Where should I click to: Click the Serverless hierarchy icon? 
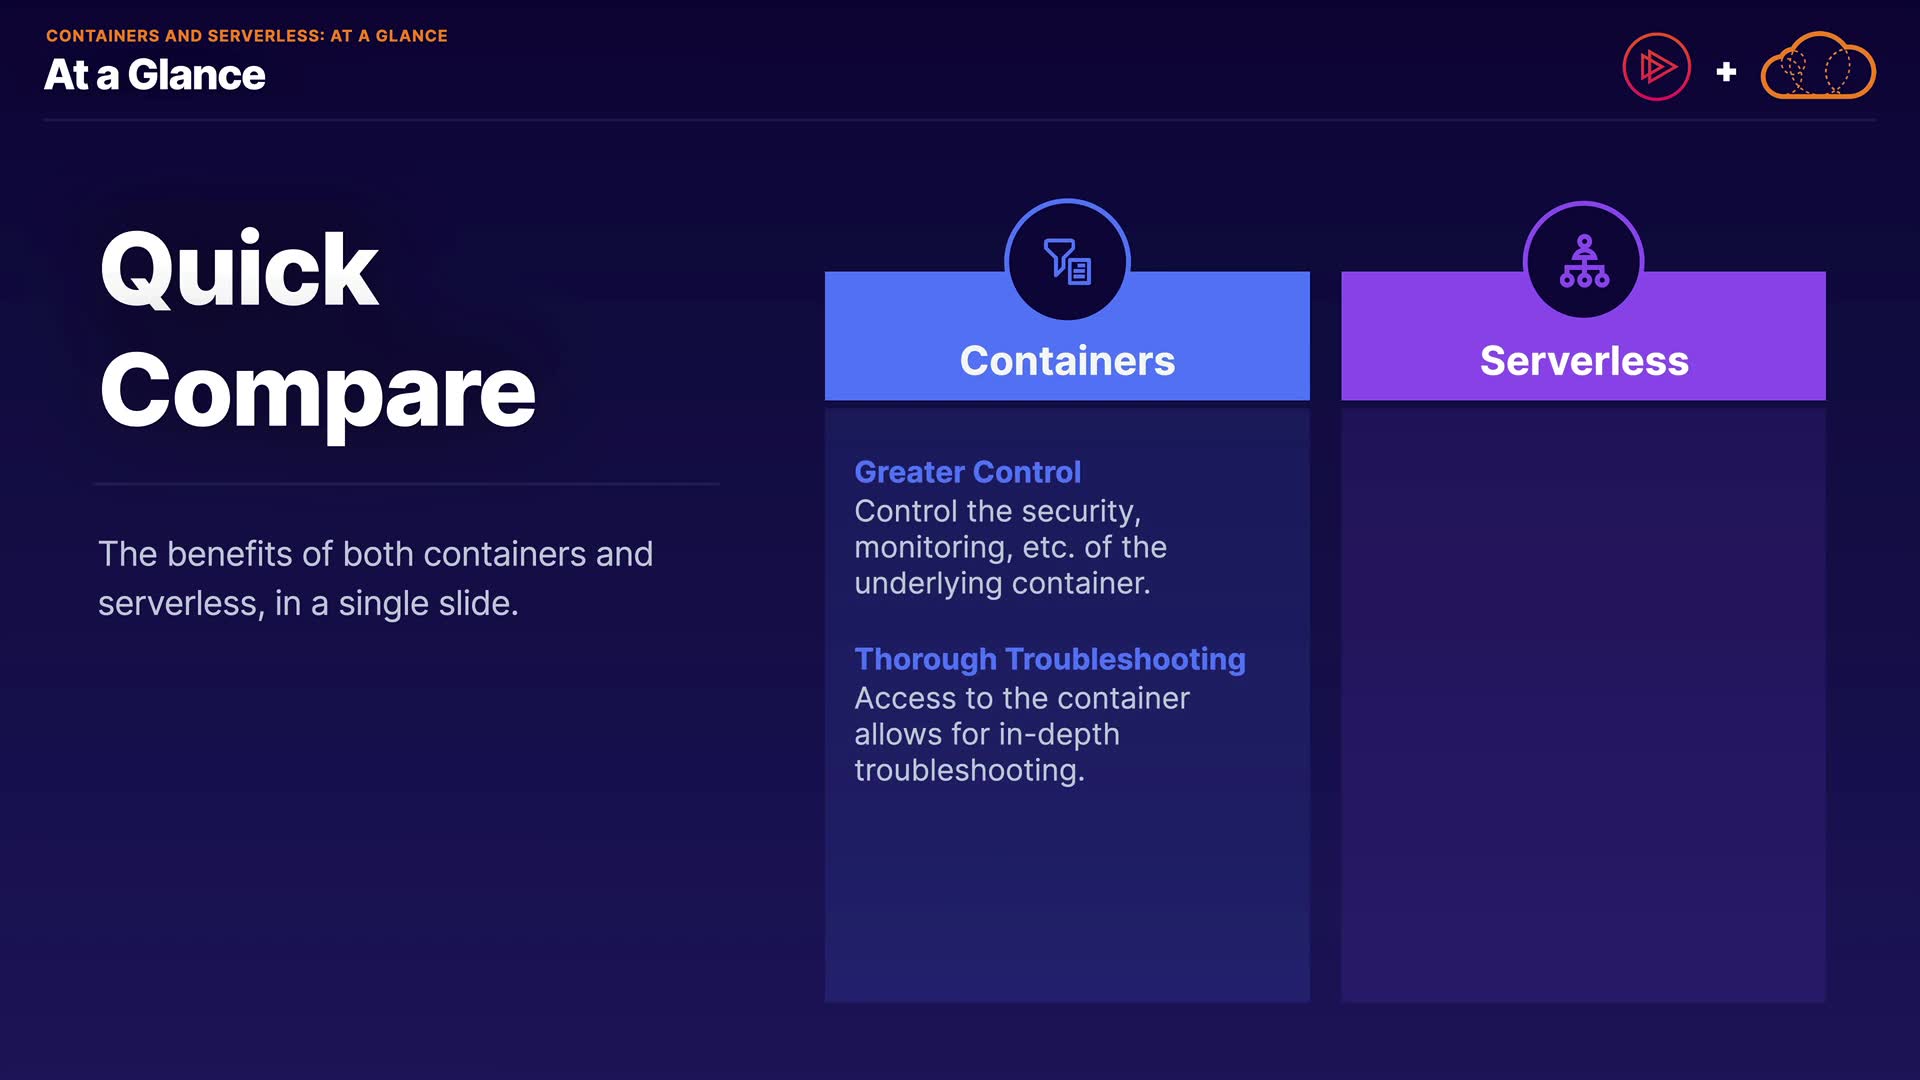[1583, 261]
